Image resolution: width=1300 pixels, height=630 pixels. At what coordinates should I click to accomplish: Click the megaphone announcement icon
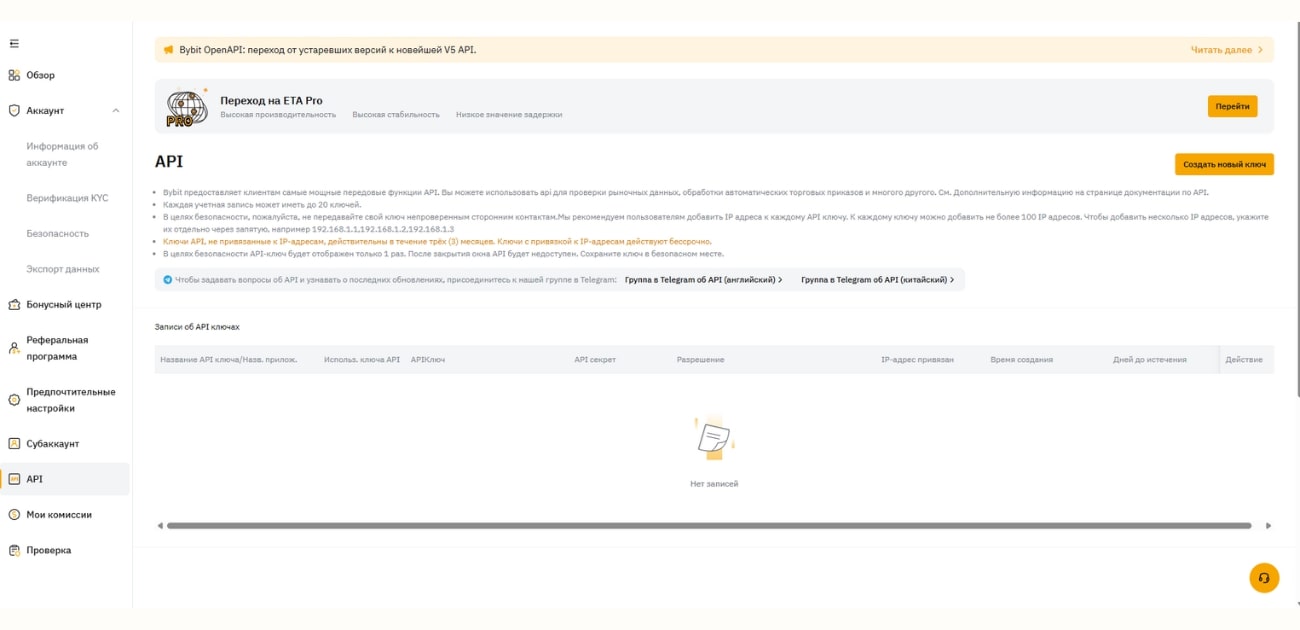click(x=169, y=49)
